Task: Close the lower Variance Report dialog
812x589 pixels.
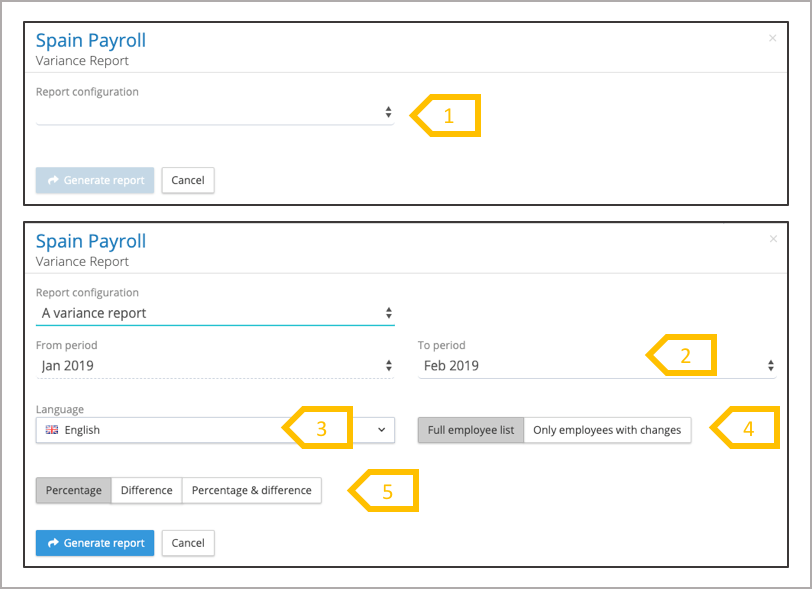Action: click(772, 239)
